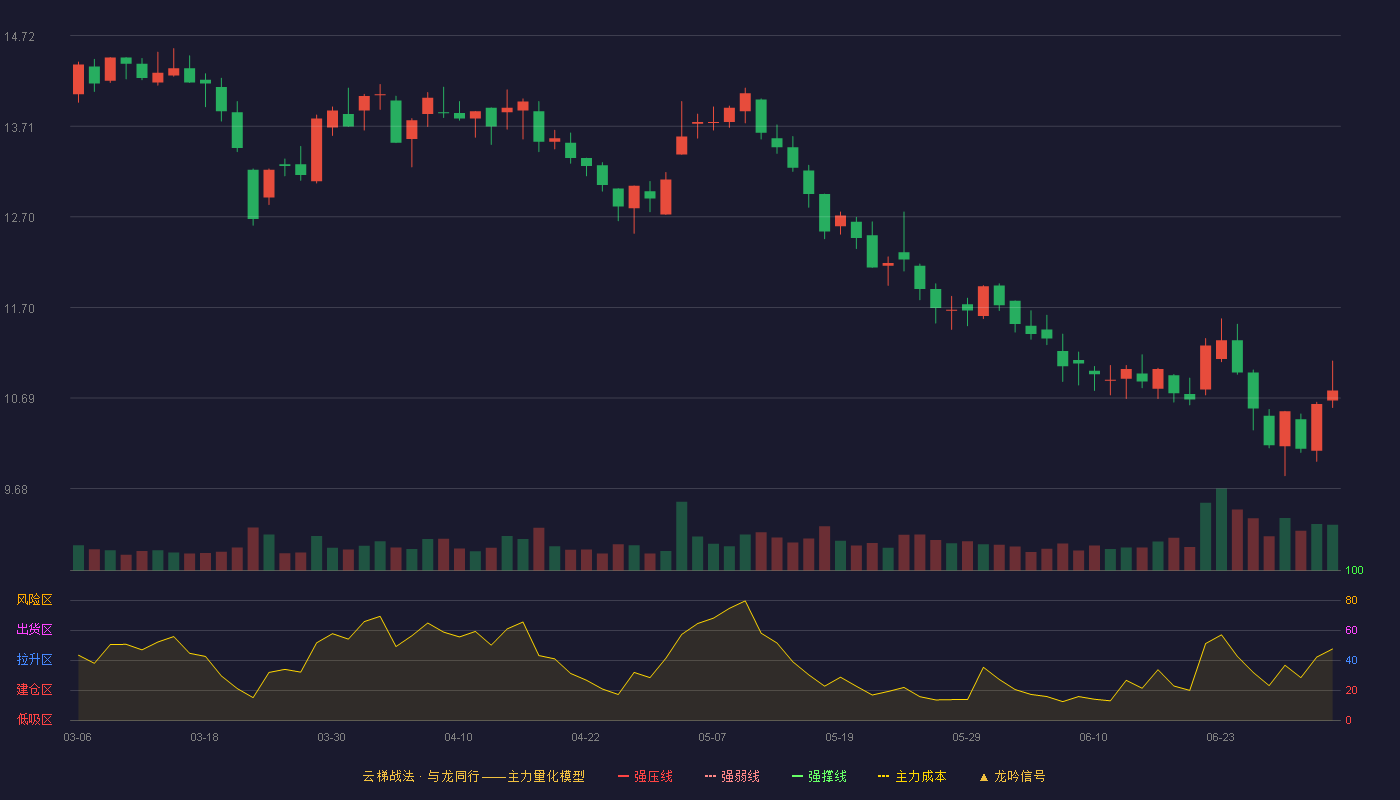This screenshot has width=1400, height=800.
Task: Toggle the 强弱线 legend series
Action: (732, 776)
